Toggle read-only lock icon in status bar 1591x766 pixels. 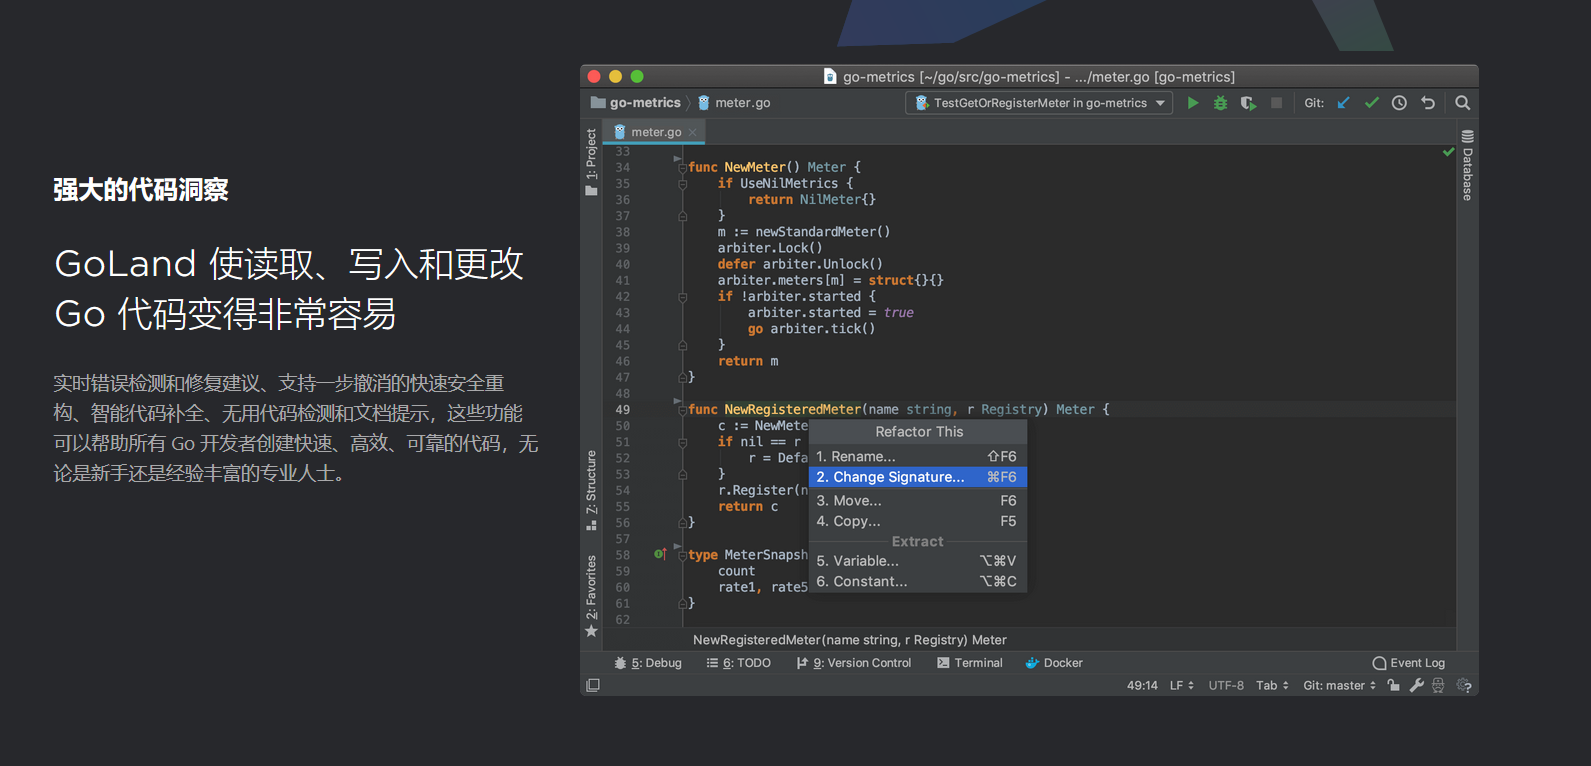click(x=1394, y=685)
